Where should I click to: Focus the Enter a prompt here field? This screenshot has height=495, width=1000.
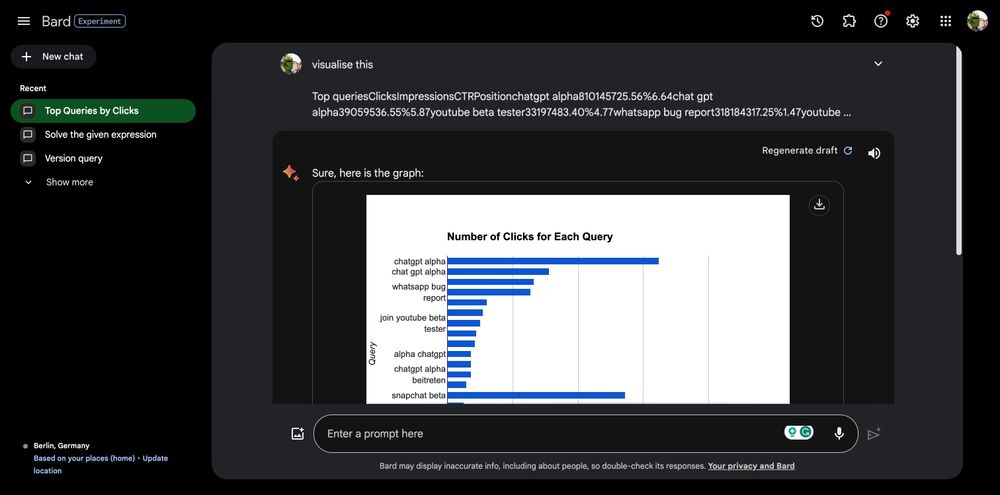coord(550,434)
